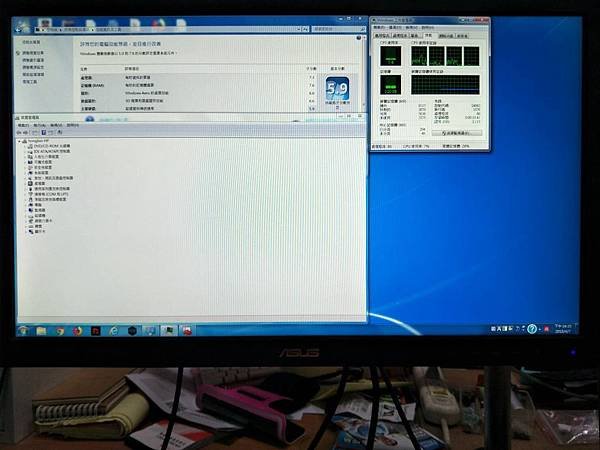Select Task Manager Performance tab
Image resolution: width=600 pixels, height=450 pixels.
point(429,35)
